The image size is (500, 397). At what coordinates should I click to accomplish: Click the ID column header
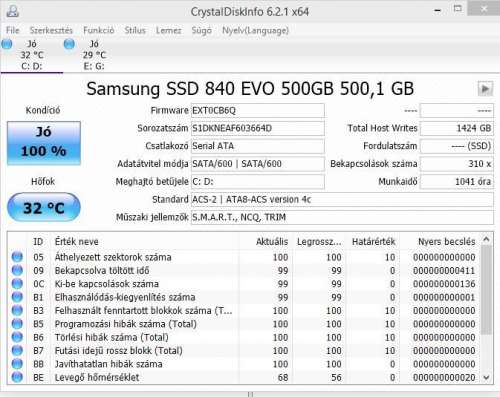(x=38, y=241)
